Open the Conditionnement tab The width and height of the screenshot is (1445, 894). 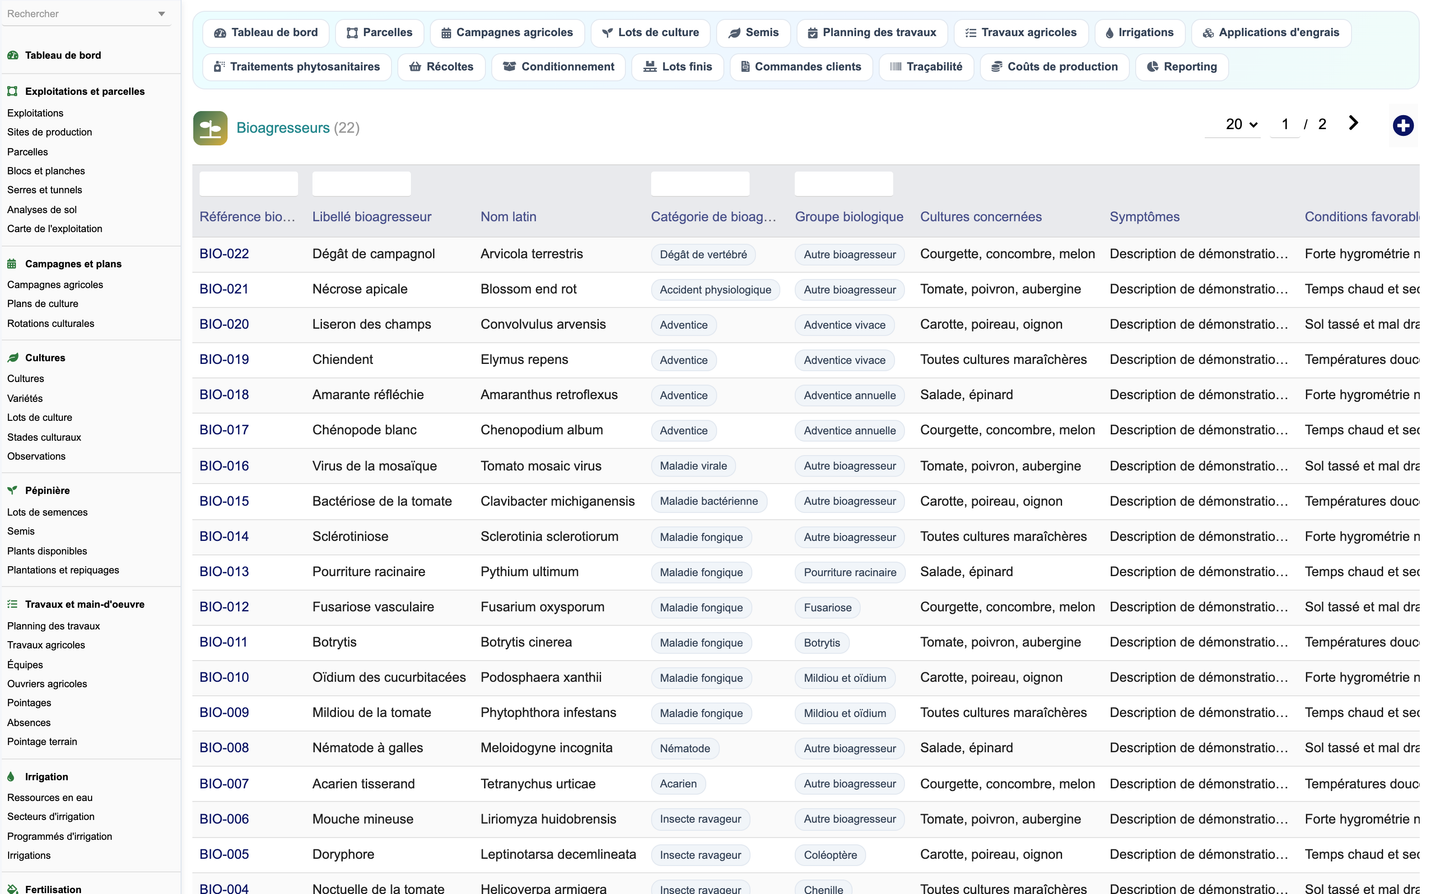point(559,67)
